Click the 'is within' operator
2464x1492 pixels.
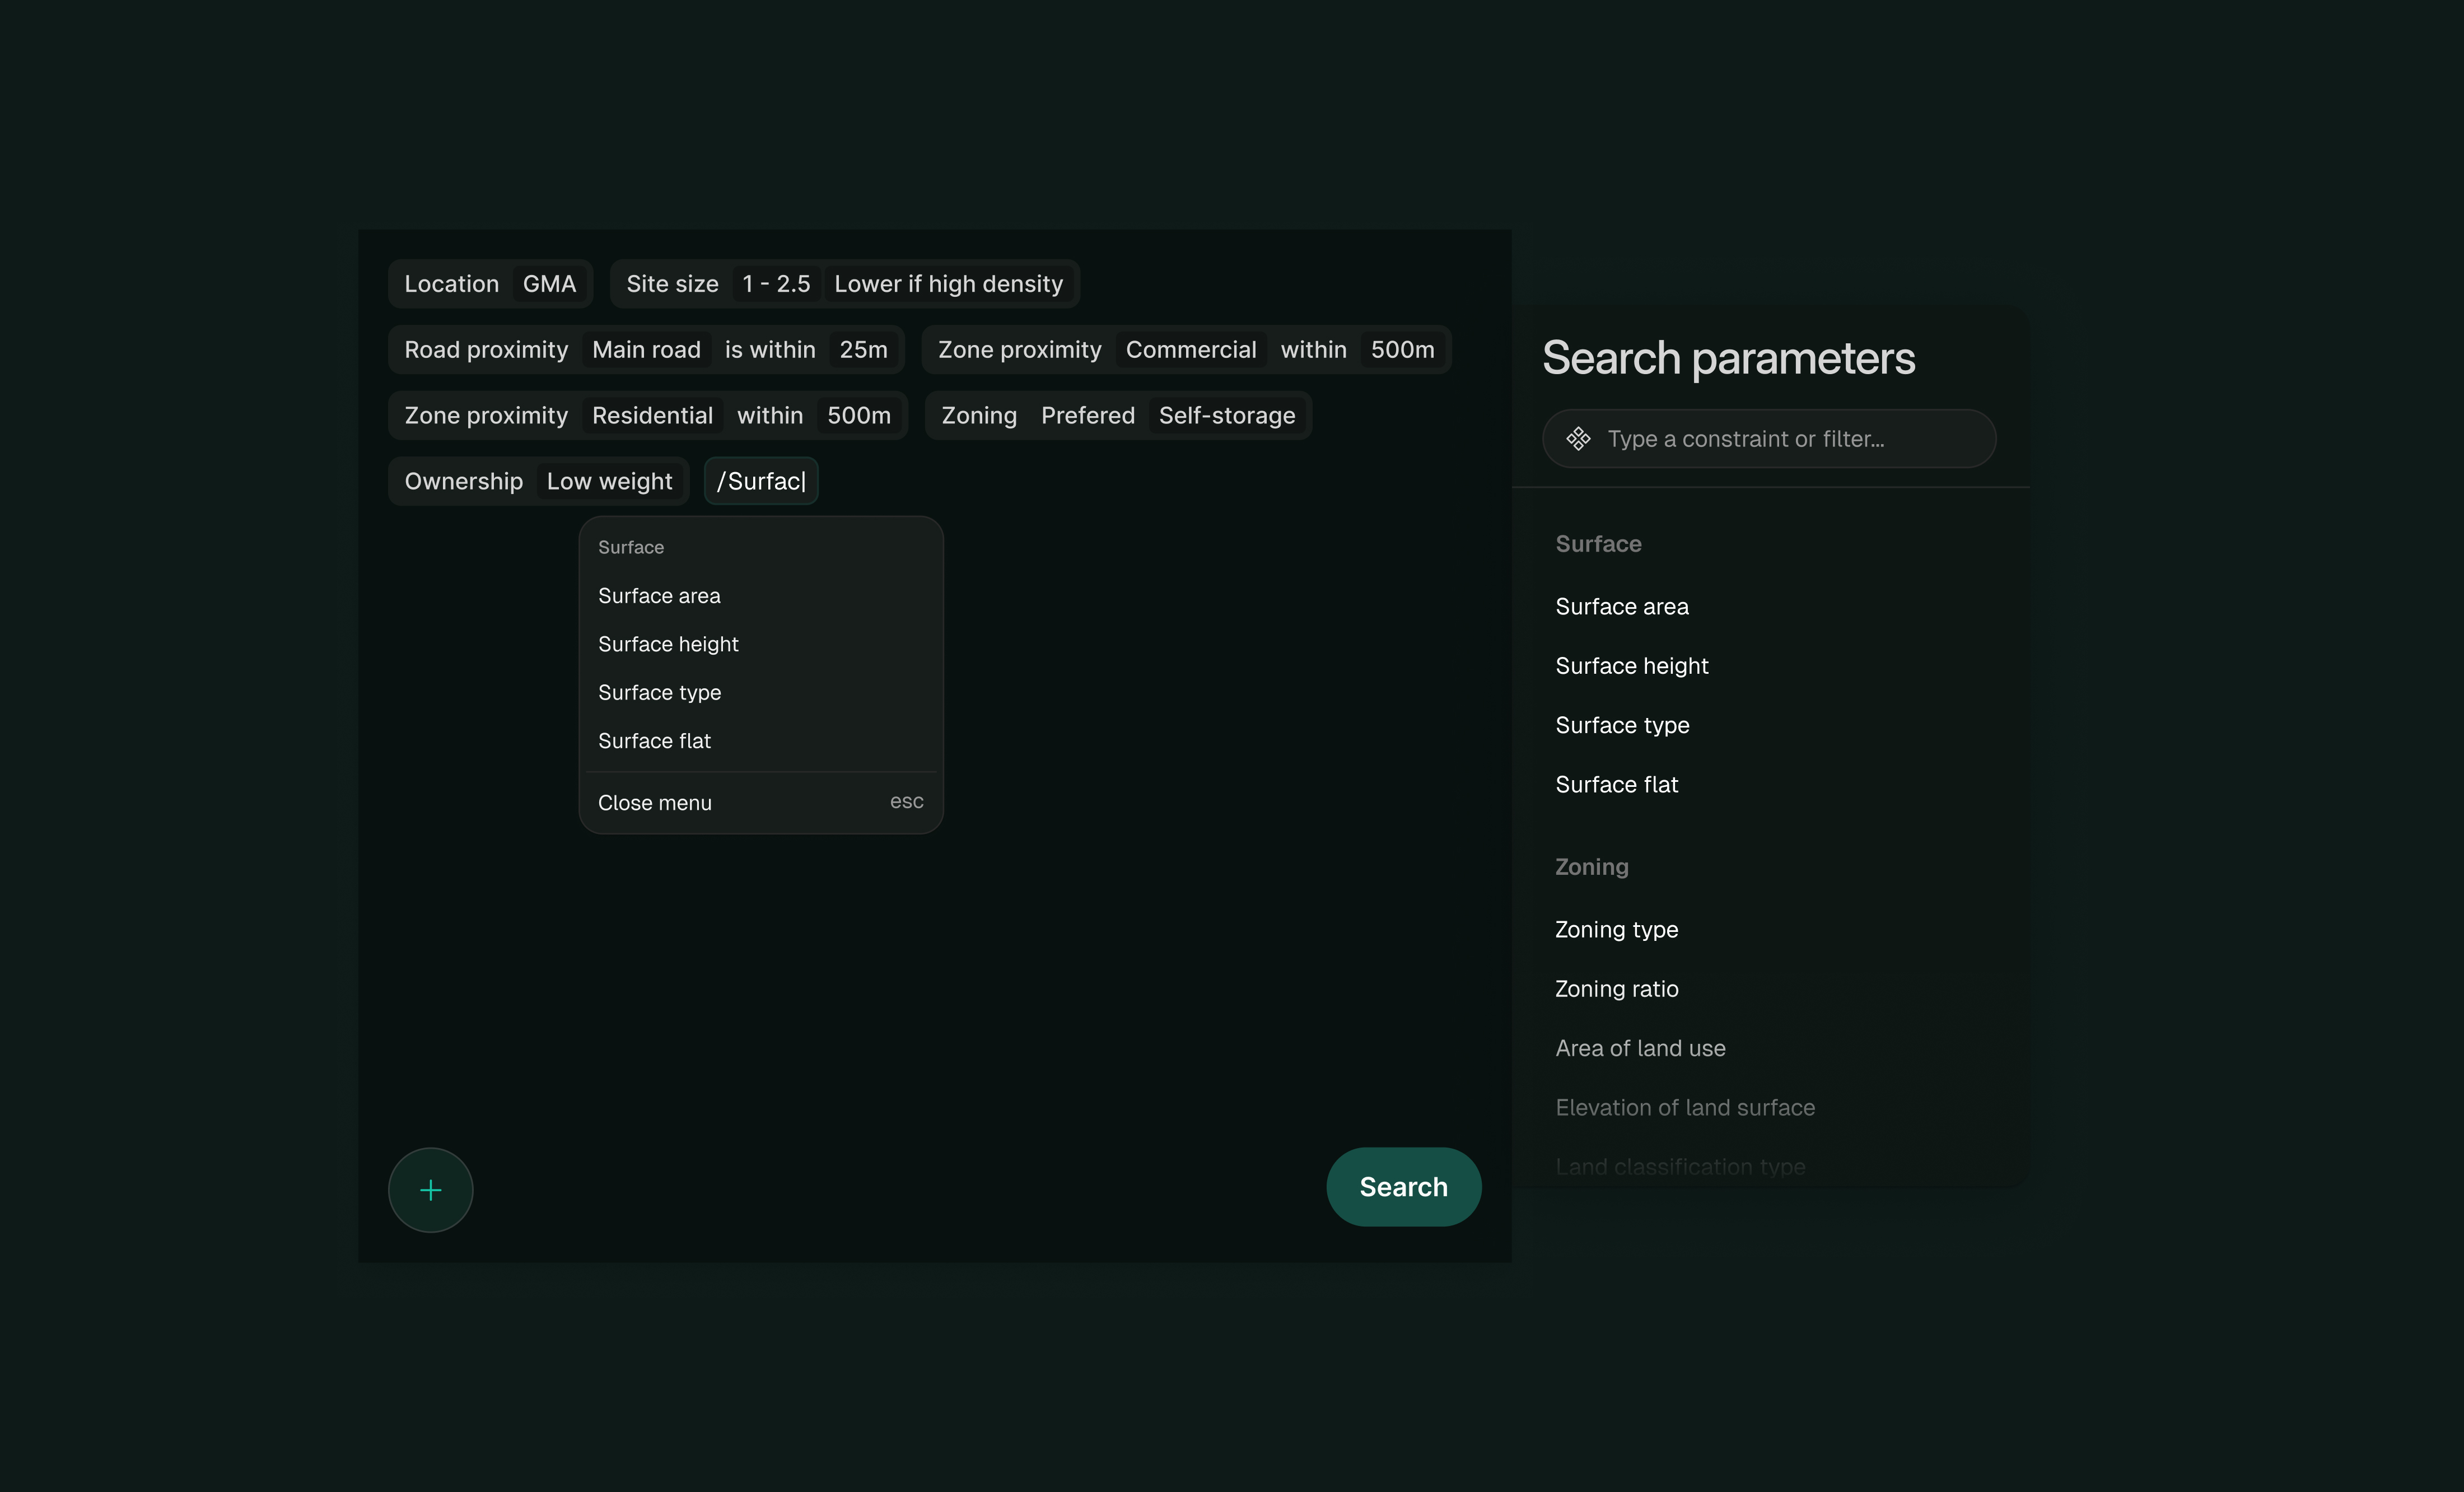click(770, 350)
